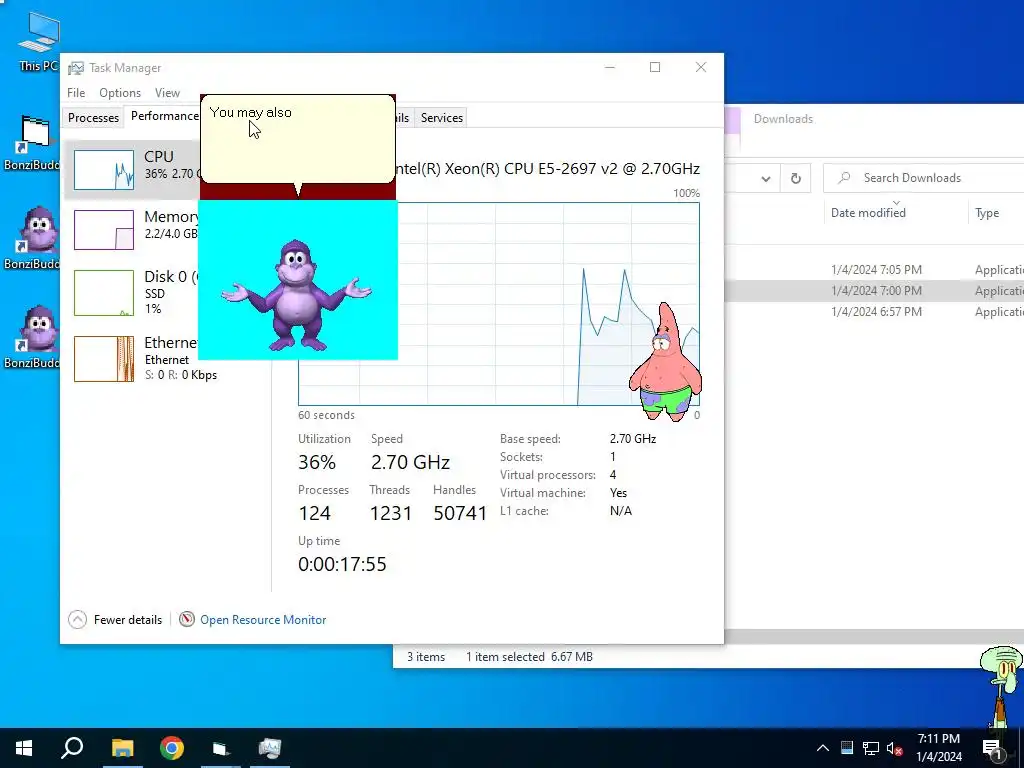Click the Refresh button in File Explorer
The height and width of the screenshot is (768, 1024).
pos(795,178)
